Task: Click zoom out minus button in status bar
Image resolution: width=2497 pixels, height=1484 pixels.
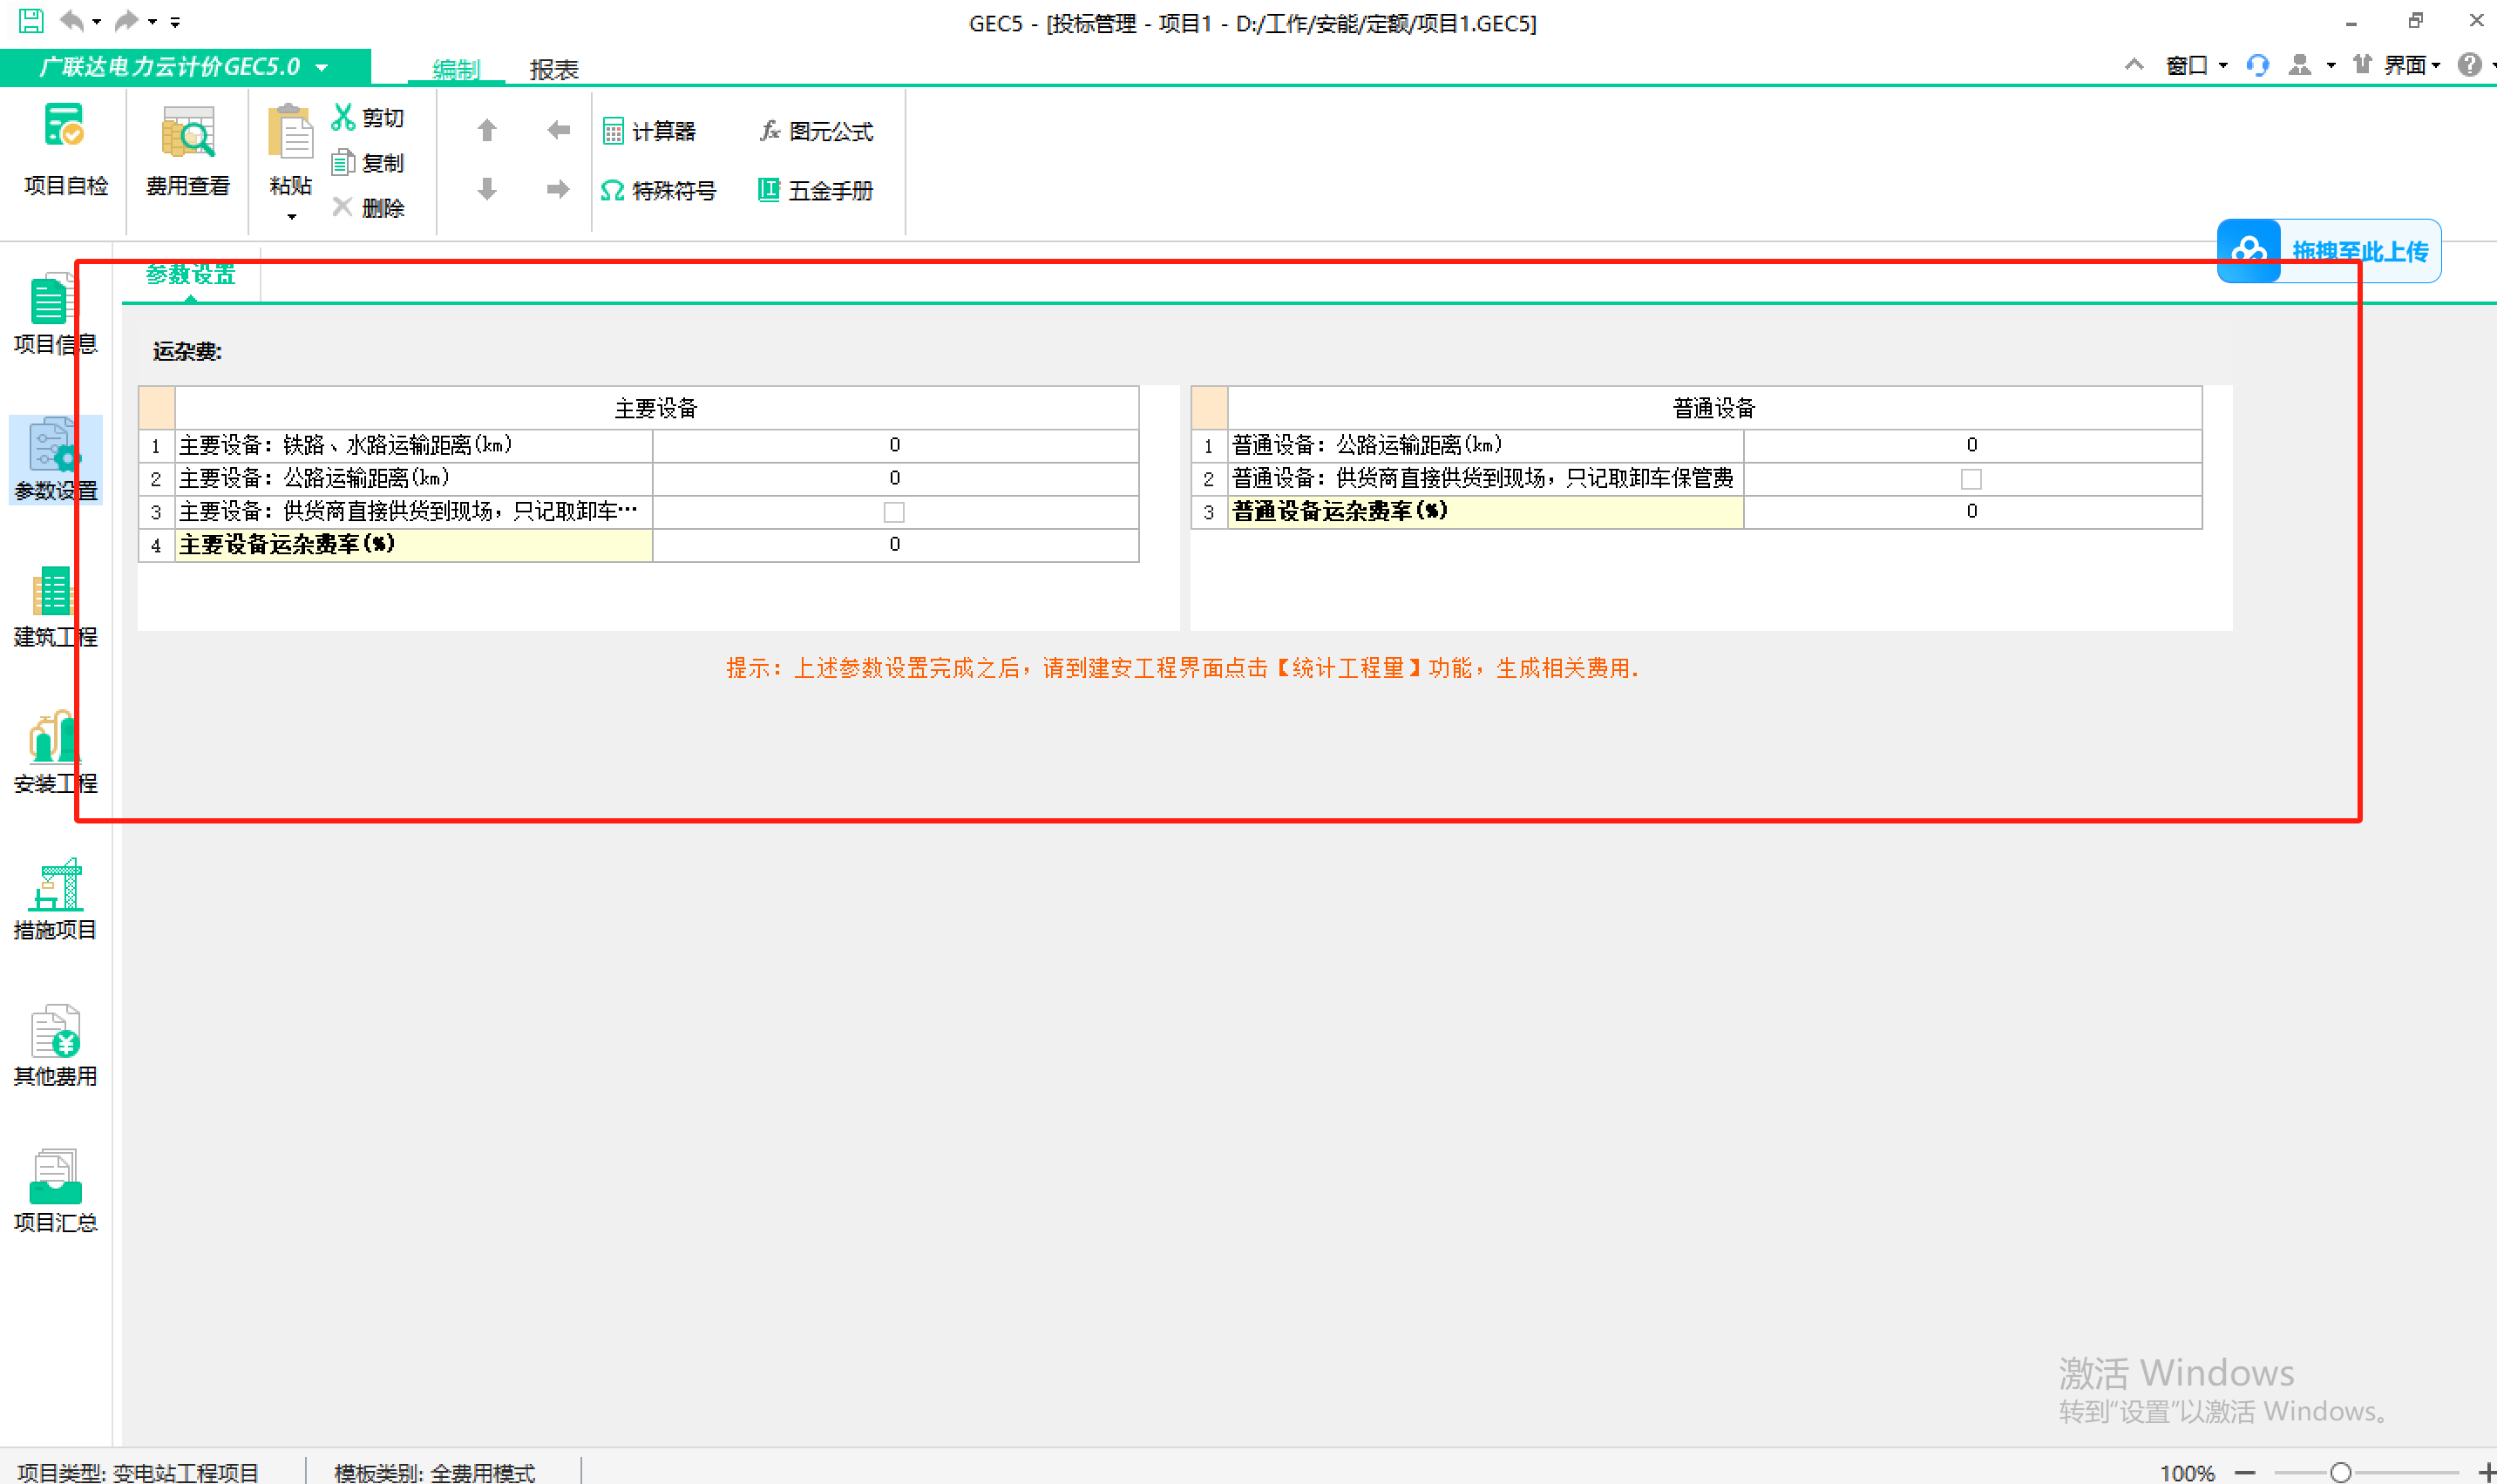Action: (x=2245, y=1472)
